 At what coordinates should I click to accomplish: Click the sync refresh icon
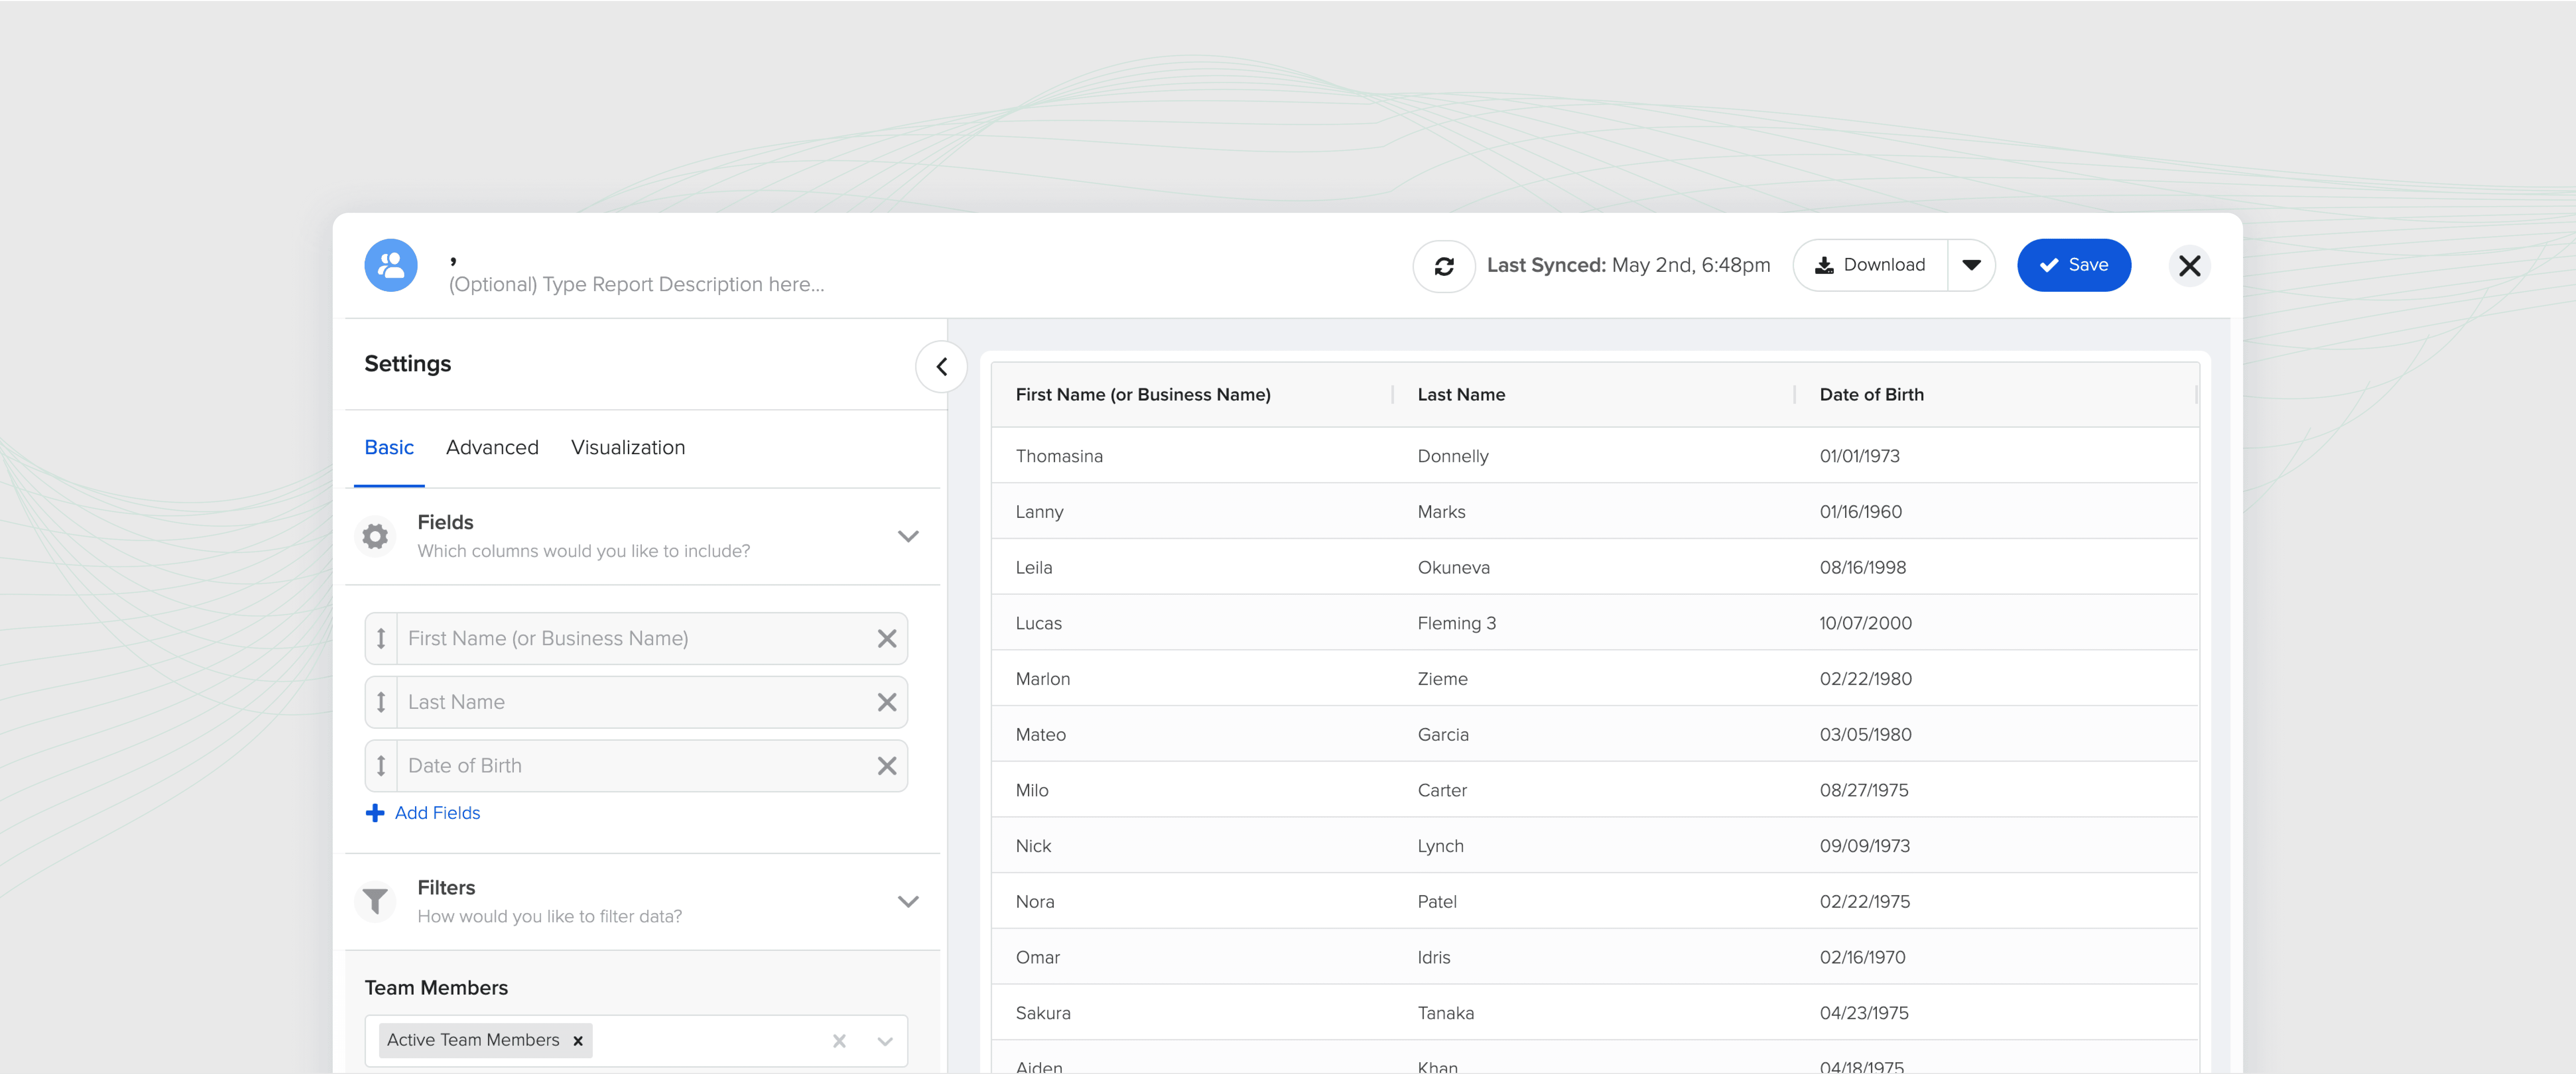(x=1443, y=266)
